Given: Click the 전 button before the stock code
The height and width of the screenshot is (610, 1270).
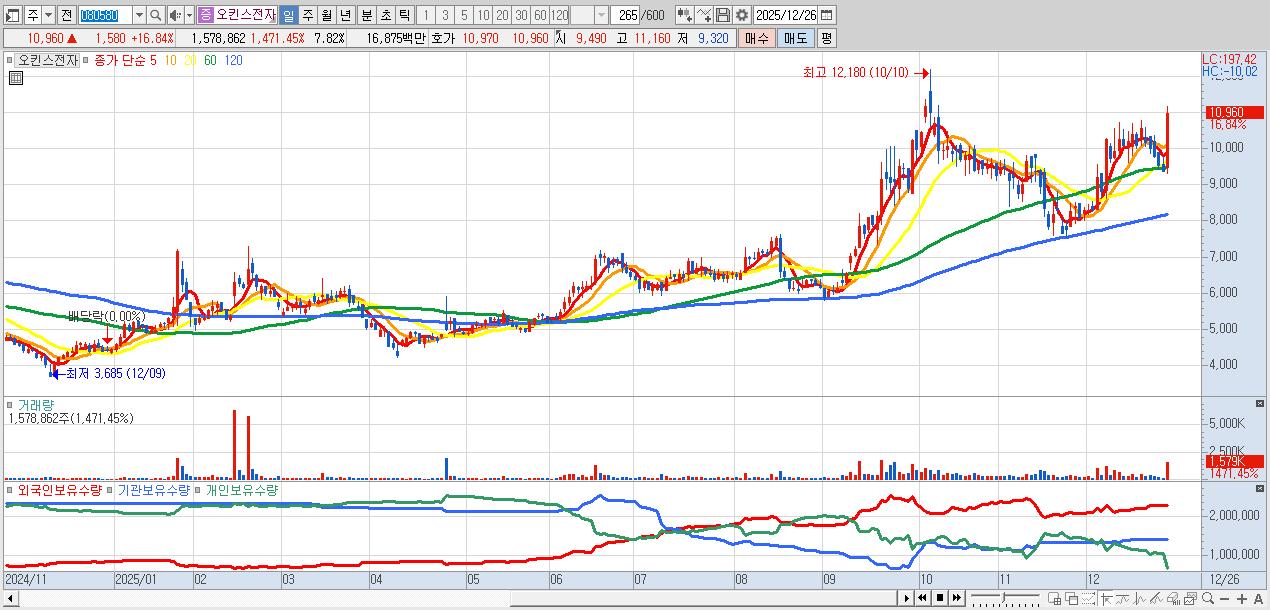Looking at the screenshot, I should click(x=66, y=15).
